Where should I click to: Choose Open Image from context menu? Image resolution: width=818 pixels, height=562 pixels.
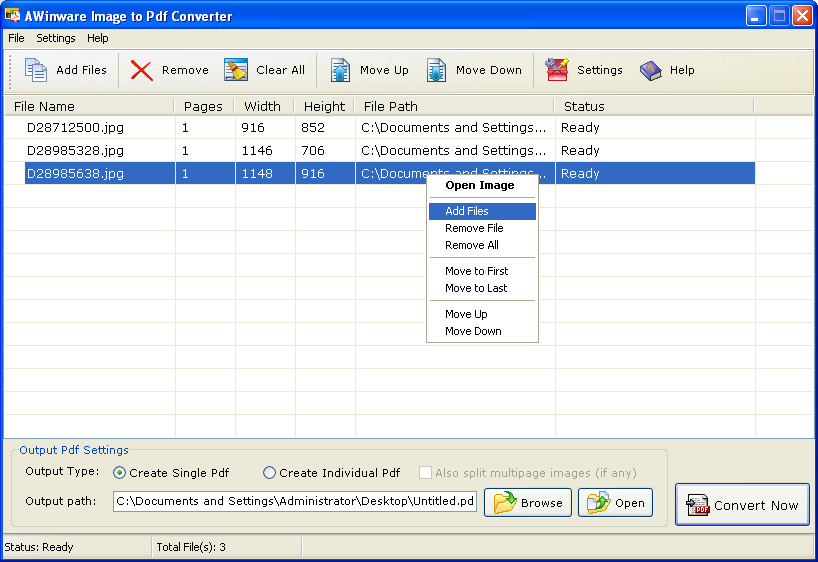click(482, 185)
